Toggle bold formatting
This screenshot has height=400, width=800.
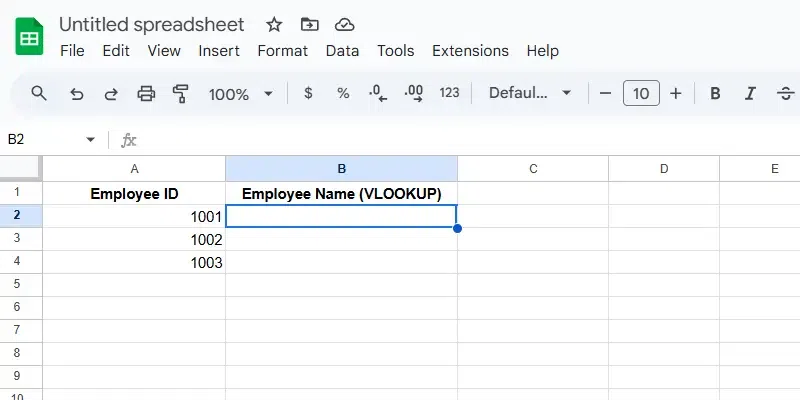click(715, 93)
